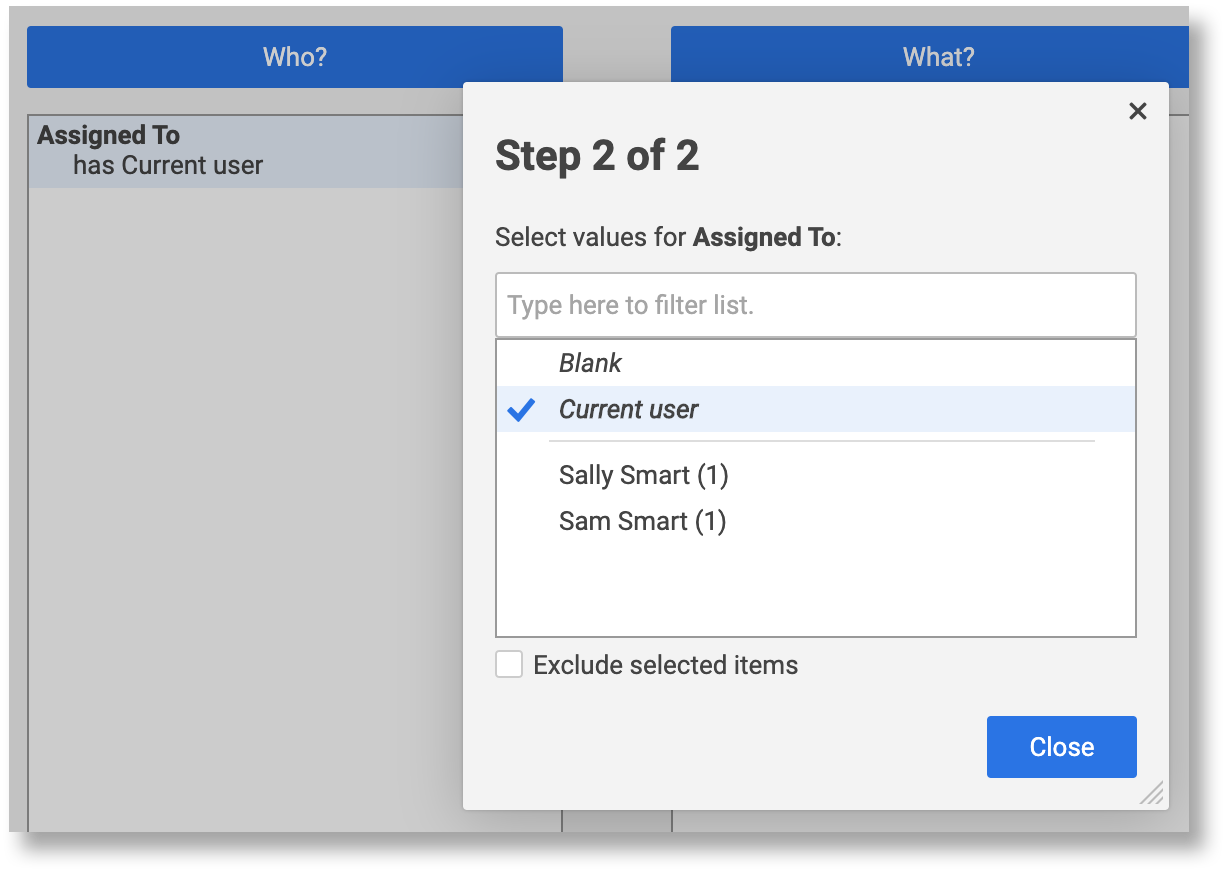
Task: Enable the "Exclude selected items" checkbox
Action: pyautogui.click(x=509, y=664)
